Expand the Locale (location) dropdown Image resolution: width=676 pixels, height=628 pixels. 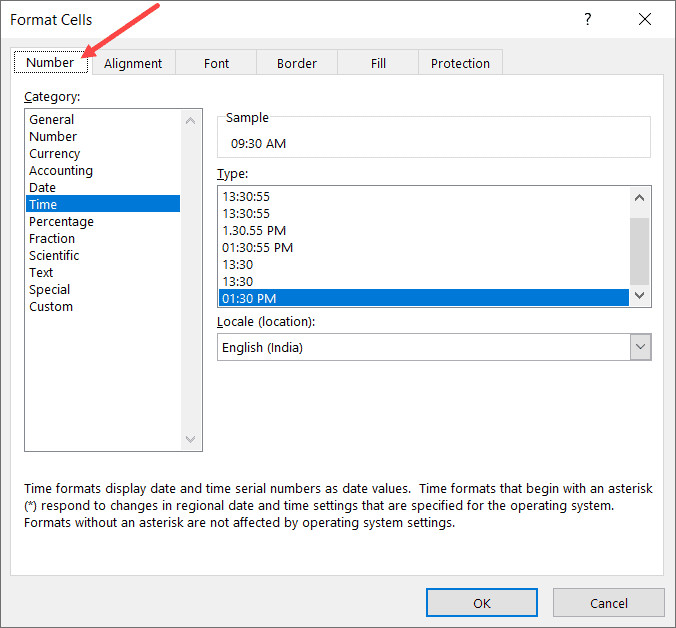tap(640, 347)
